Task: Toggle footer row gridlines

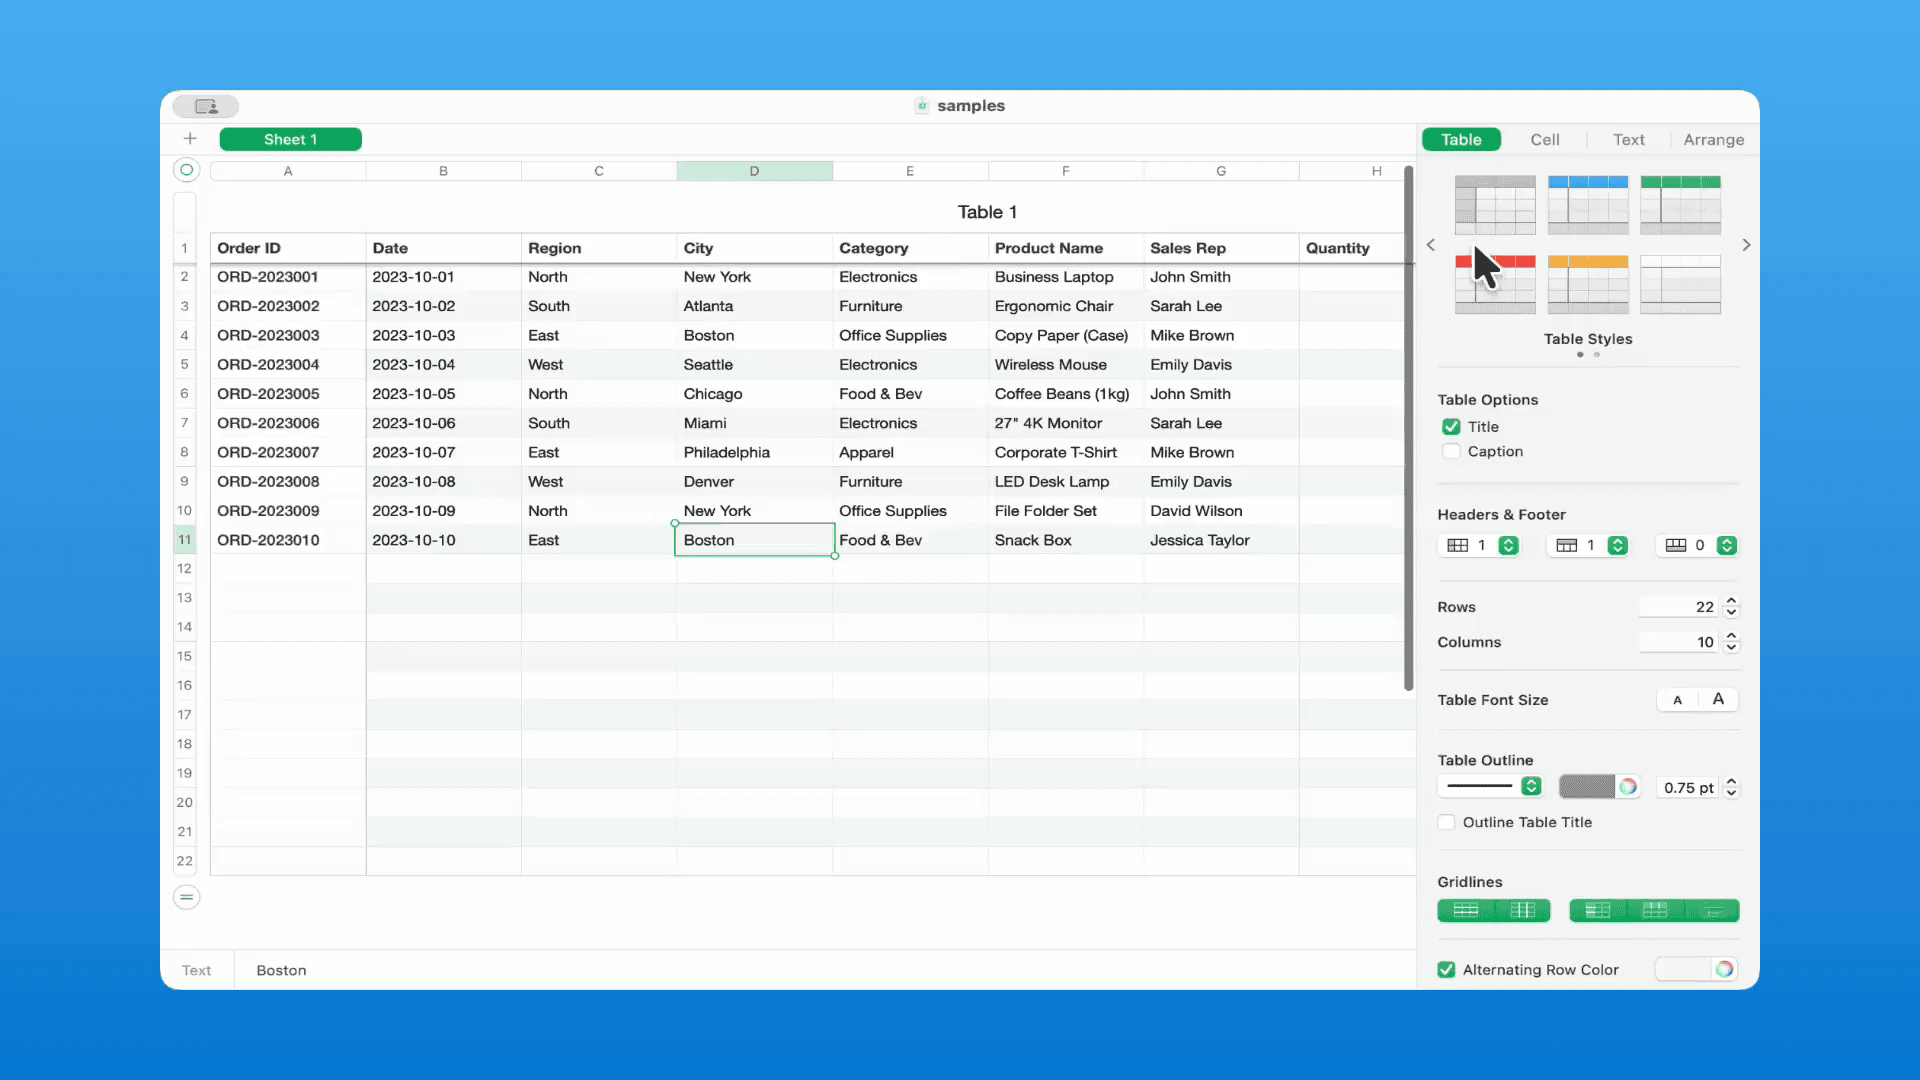Action: (x=1712, y=910)
